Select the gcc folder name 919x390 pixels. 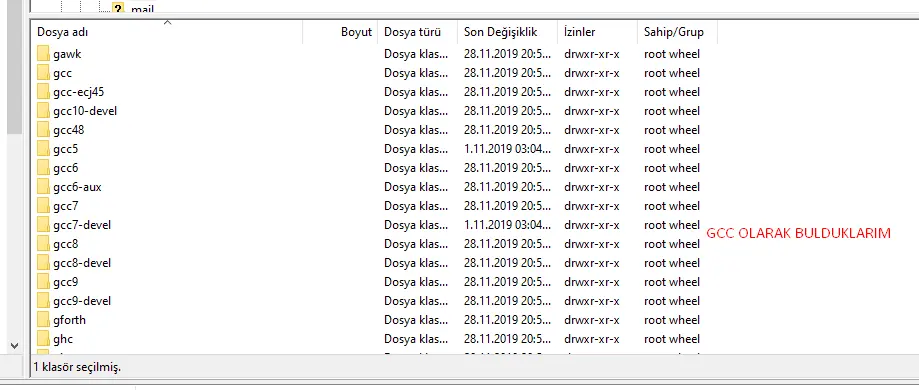62,73
